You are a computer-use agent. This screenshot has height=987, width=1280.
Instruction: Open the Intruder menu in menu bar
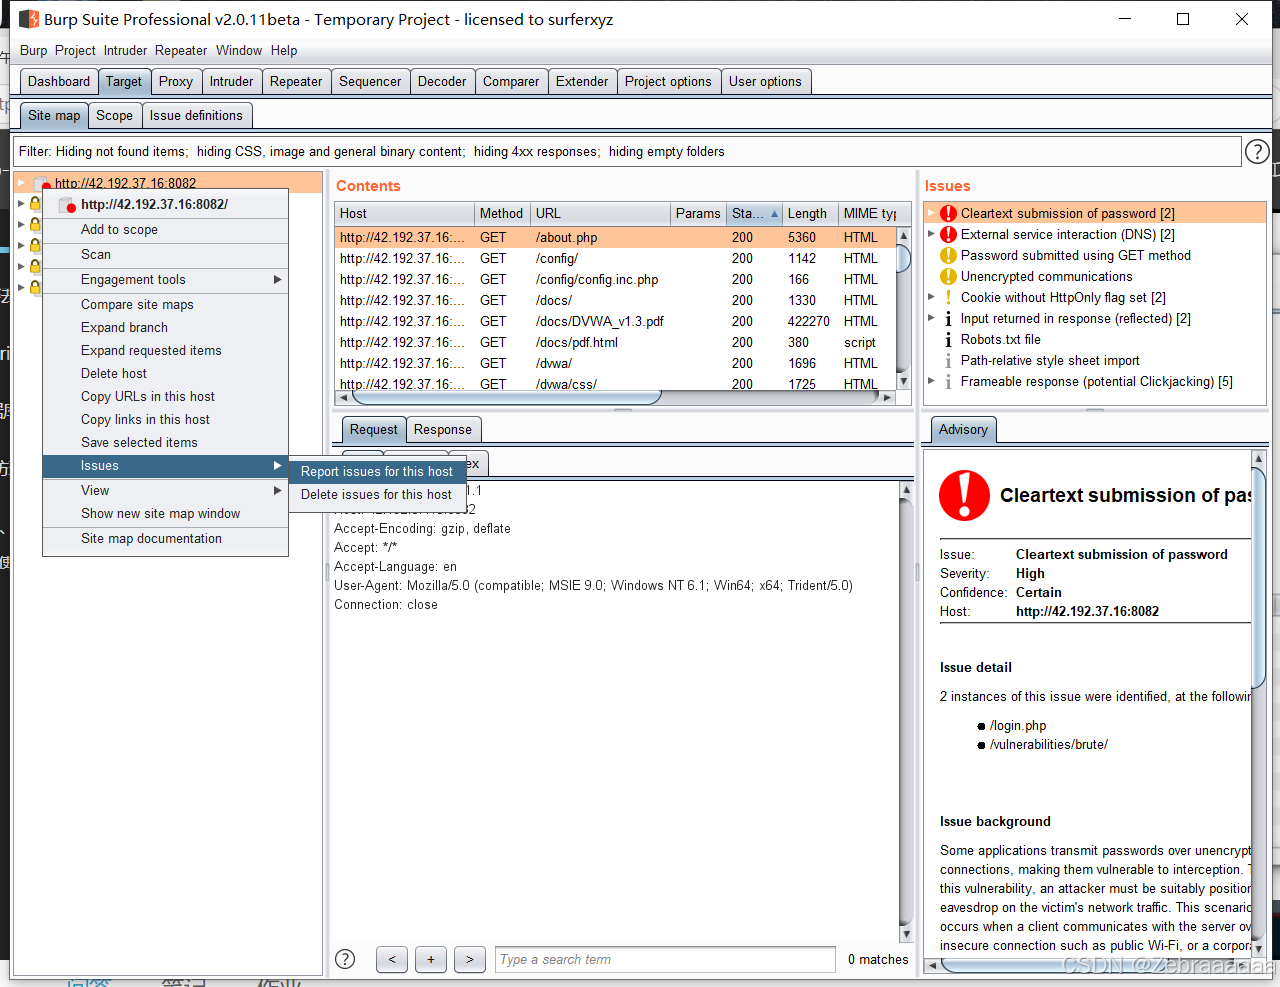[125, 50]
